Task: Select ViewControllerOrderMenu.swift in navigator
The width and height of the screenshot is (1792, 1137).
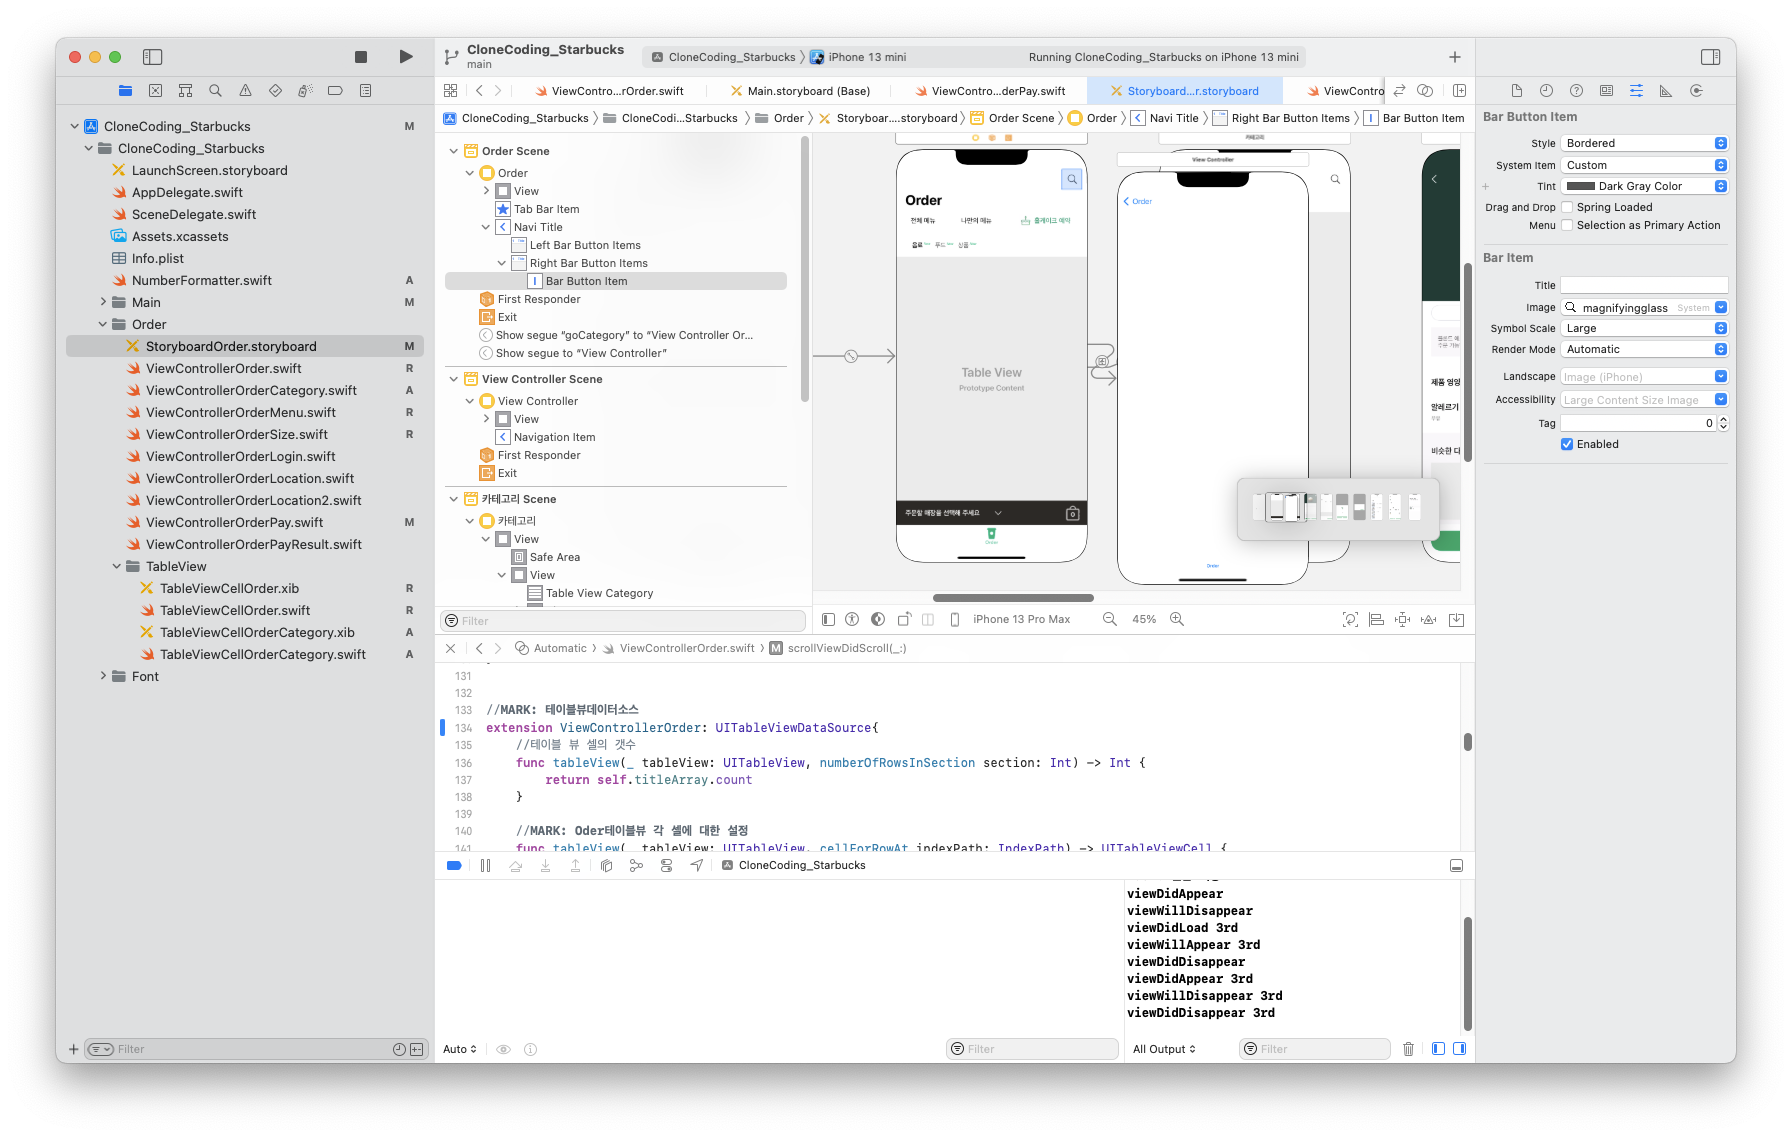Action: [x=241, y=412]
